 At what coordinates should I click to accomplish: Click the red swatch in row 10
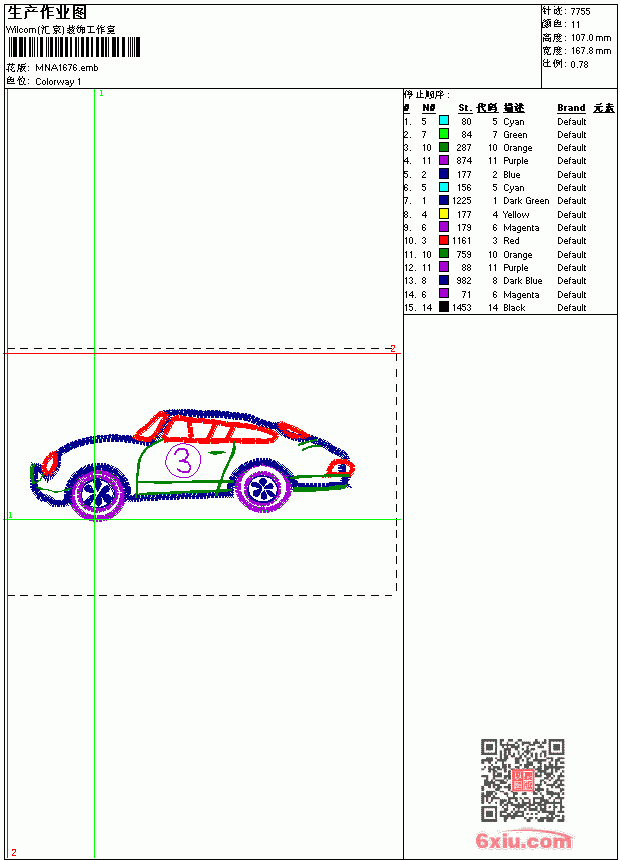point(444,240)
